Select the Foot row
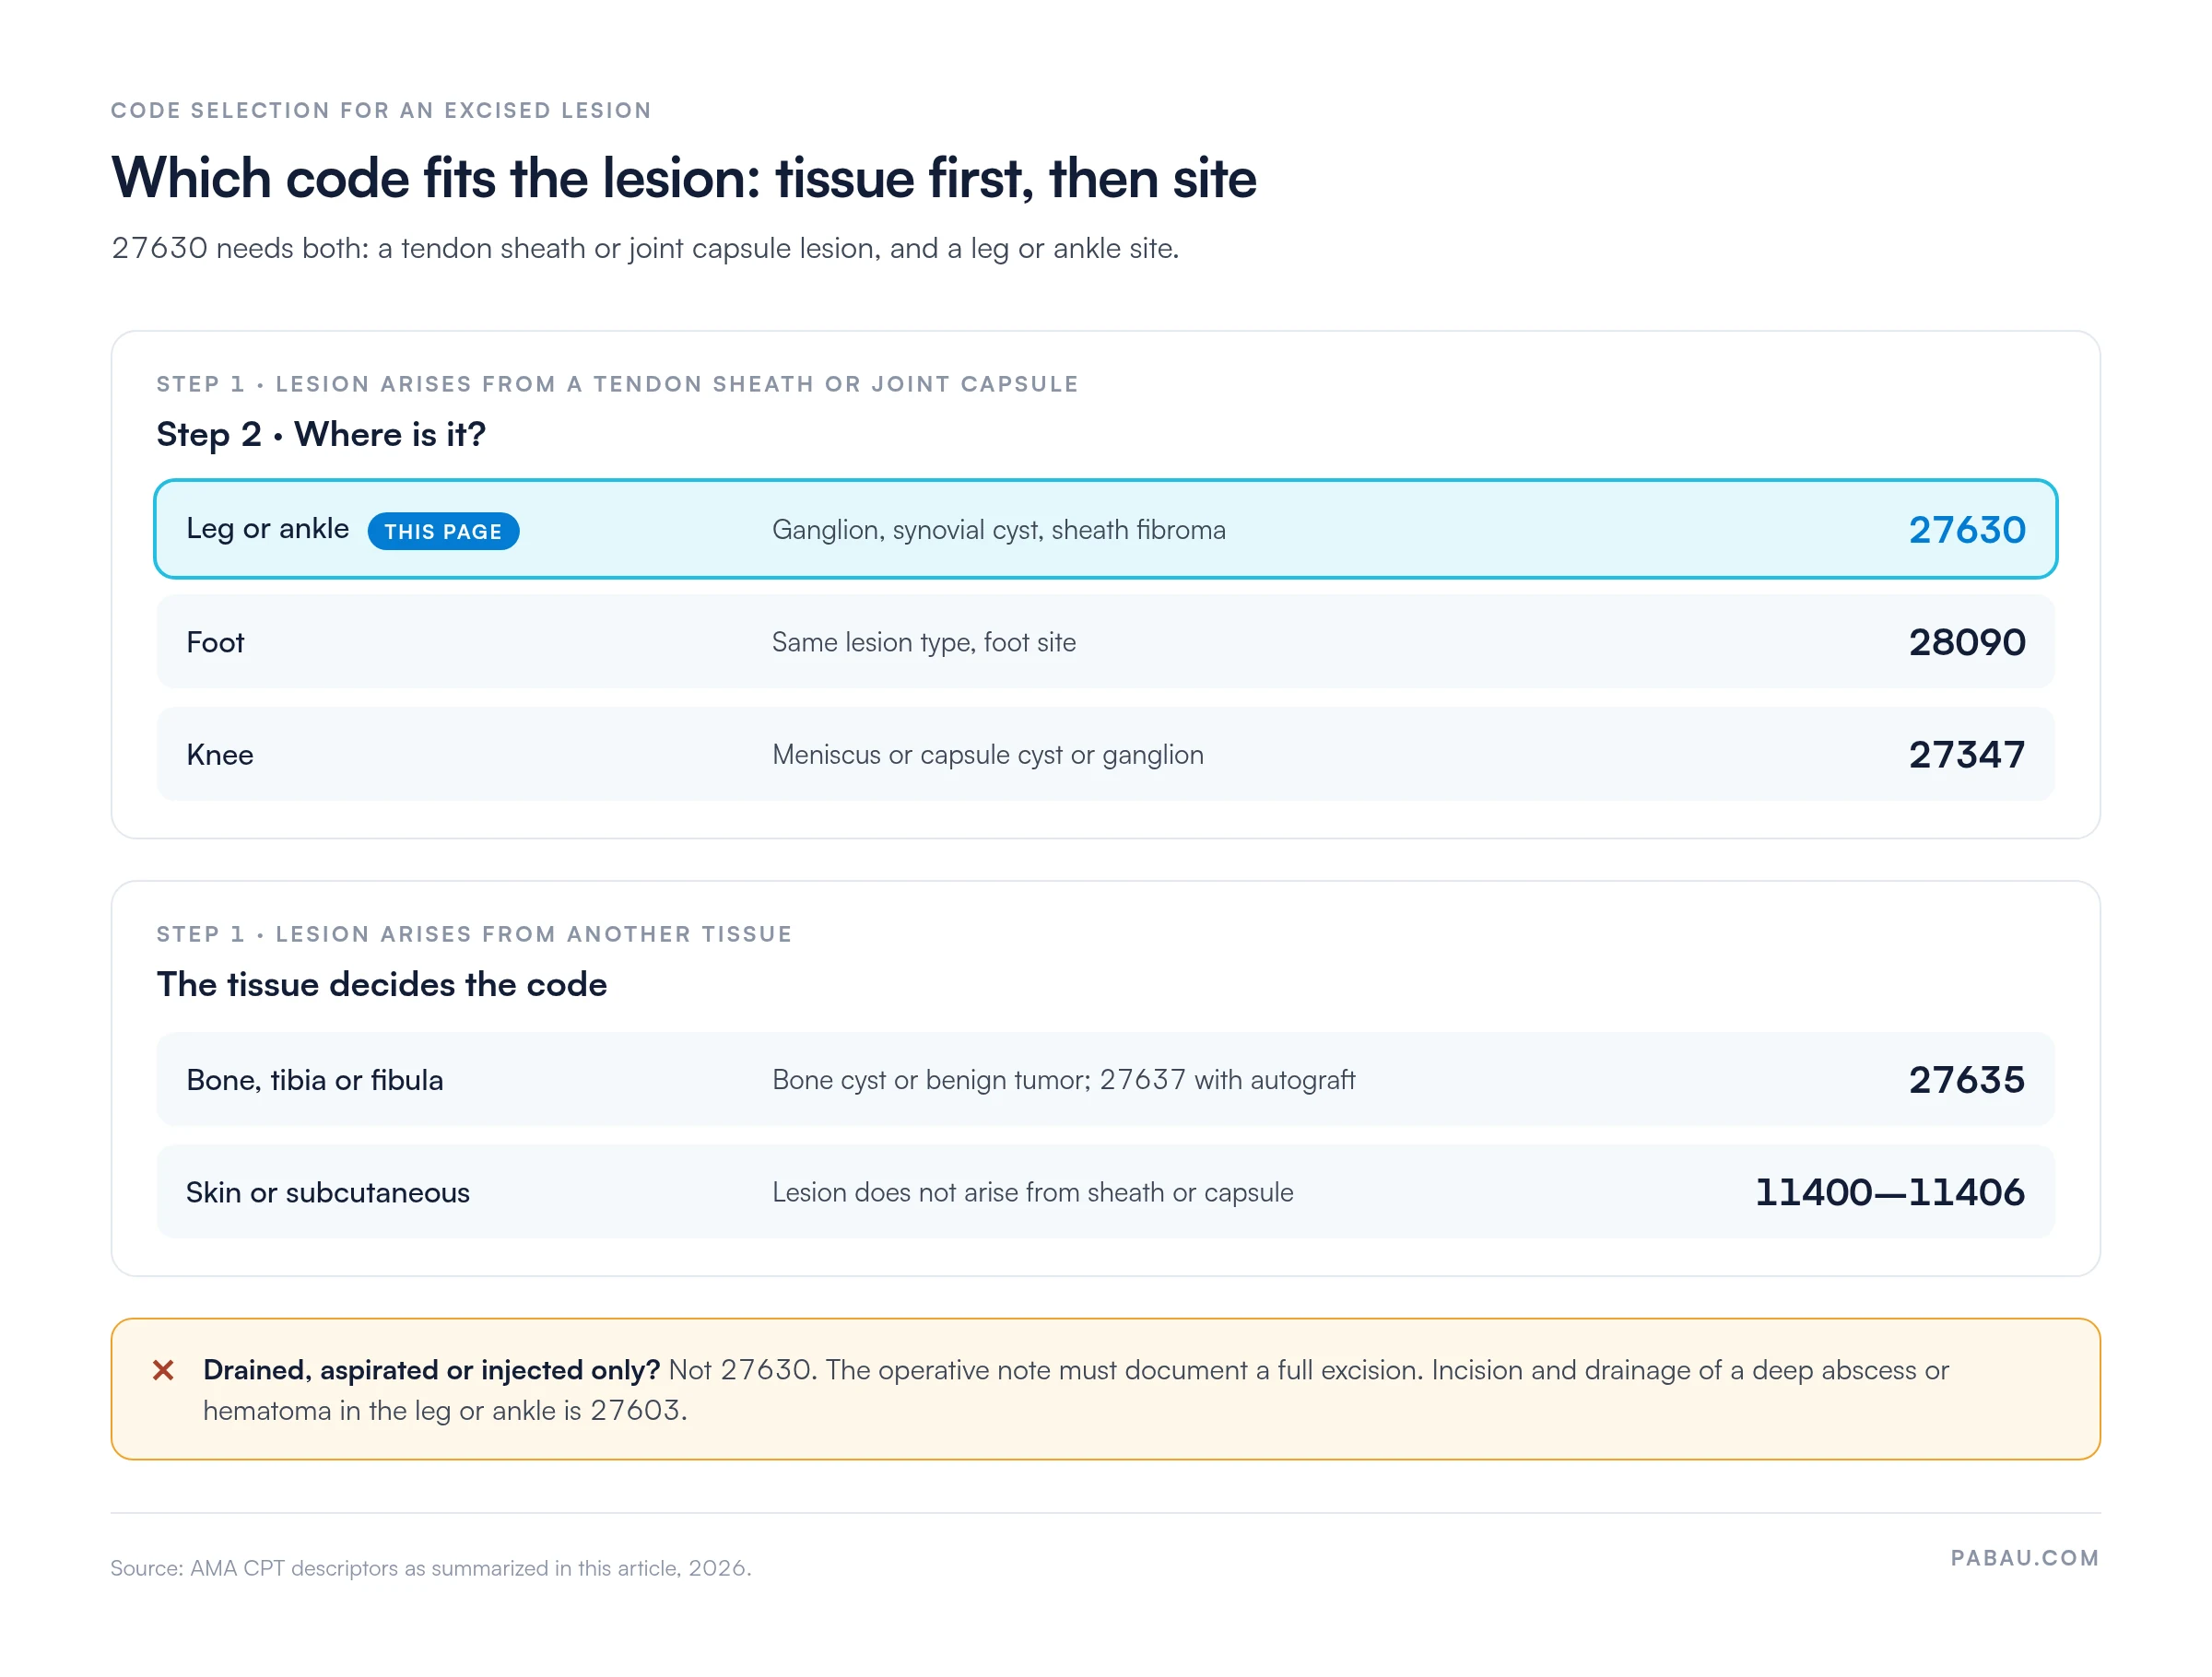 click(x=1105, y=642)
